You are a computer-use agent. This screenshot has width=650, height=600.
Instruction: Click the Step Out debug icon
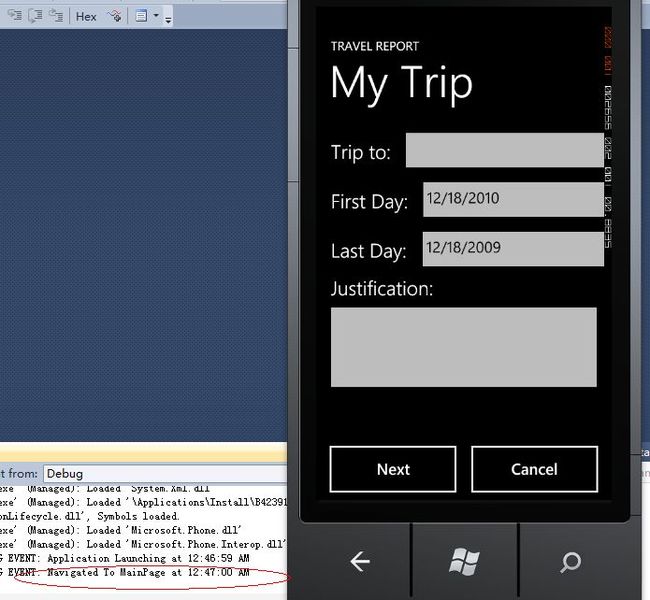click(x=56, y=16)
